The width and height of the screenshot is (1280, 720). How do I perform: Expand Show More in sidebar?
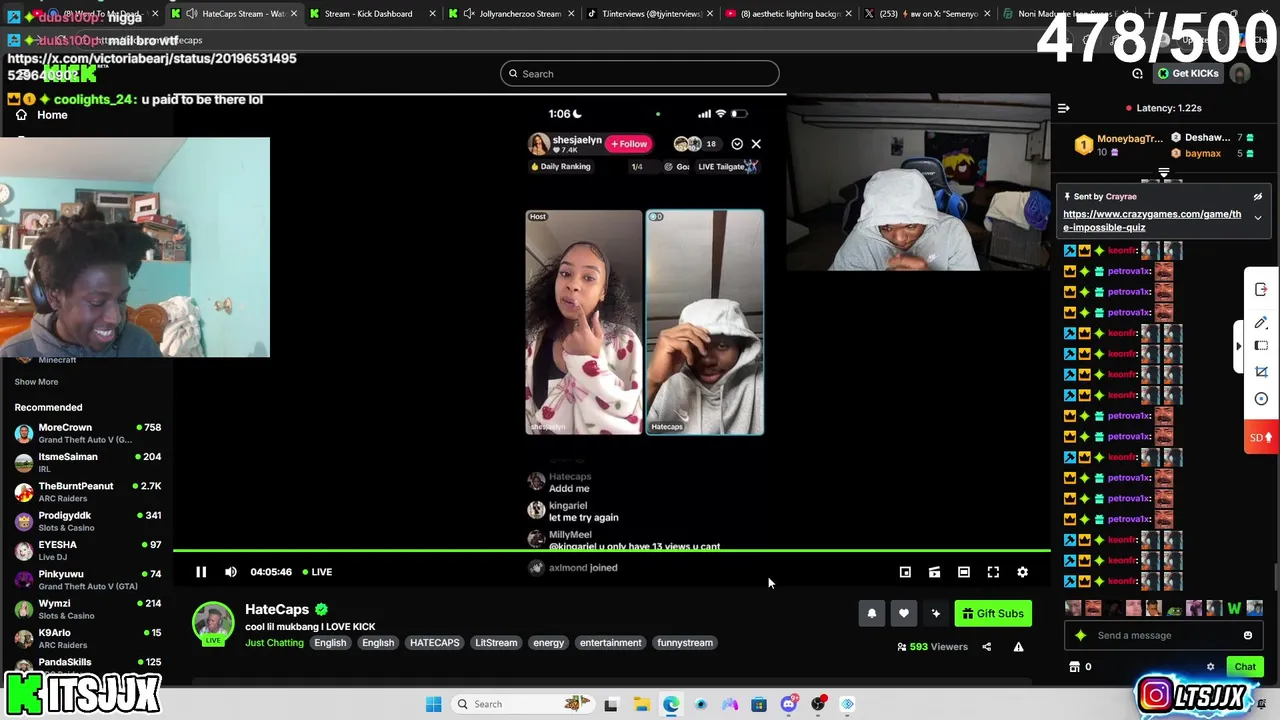click(x=36, y=382)
